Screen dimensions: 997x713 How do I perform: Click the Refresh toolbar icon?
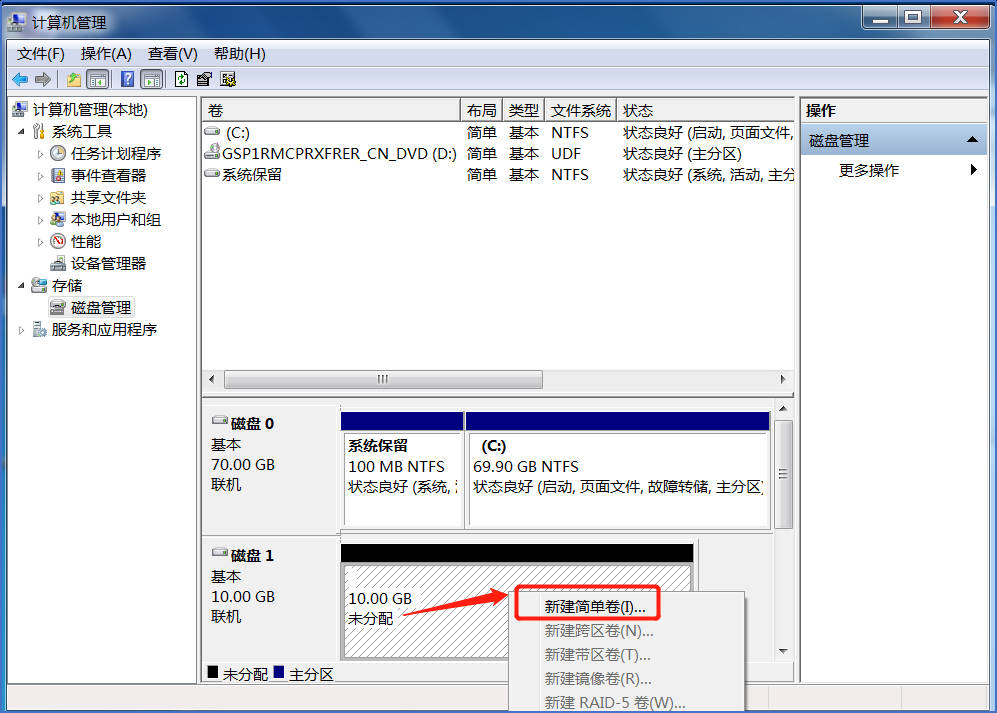[x=181, y=80]
